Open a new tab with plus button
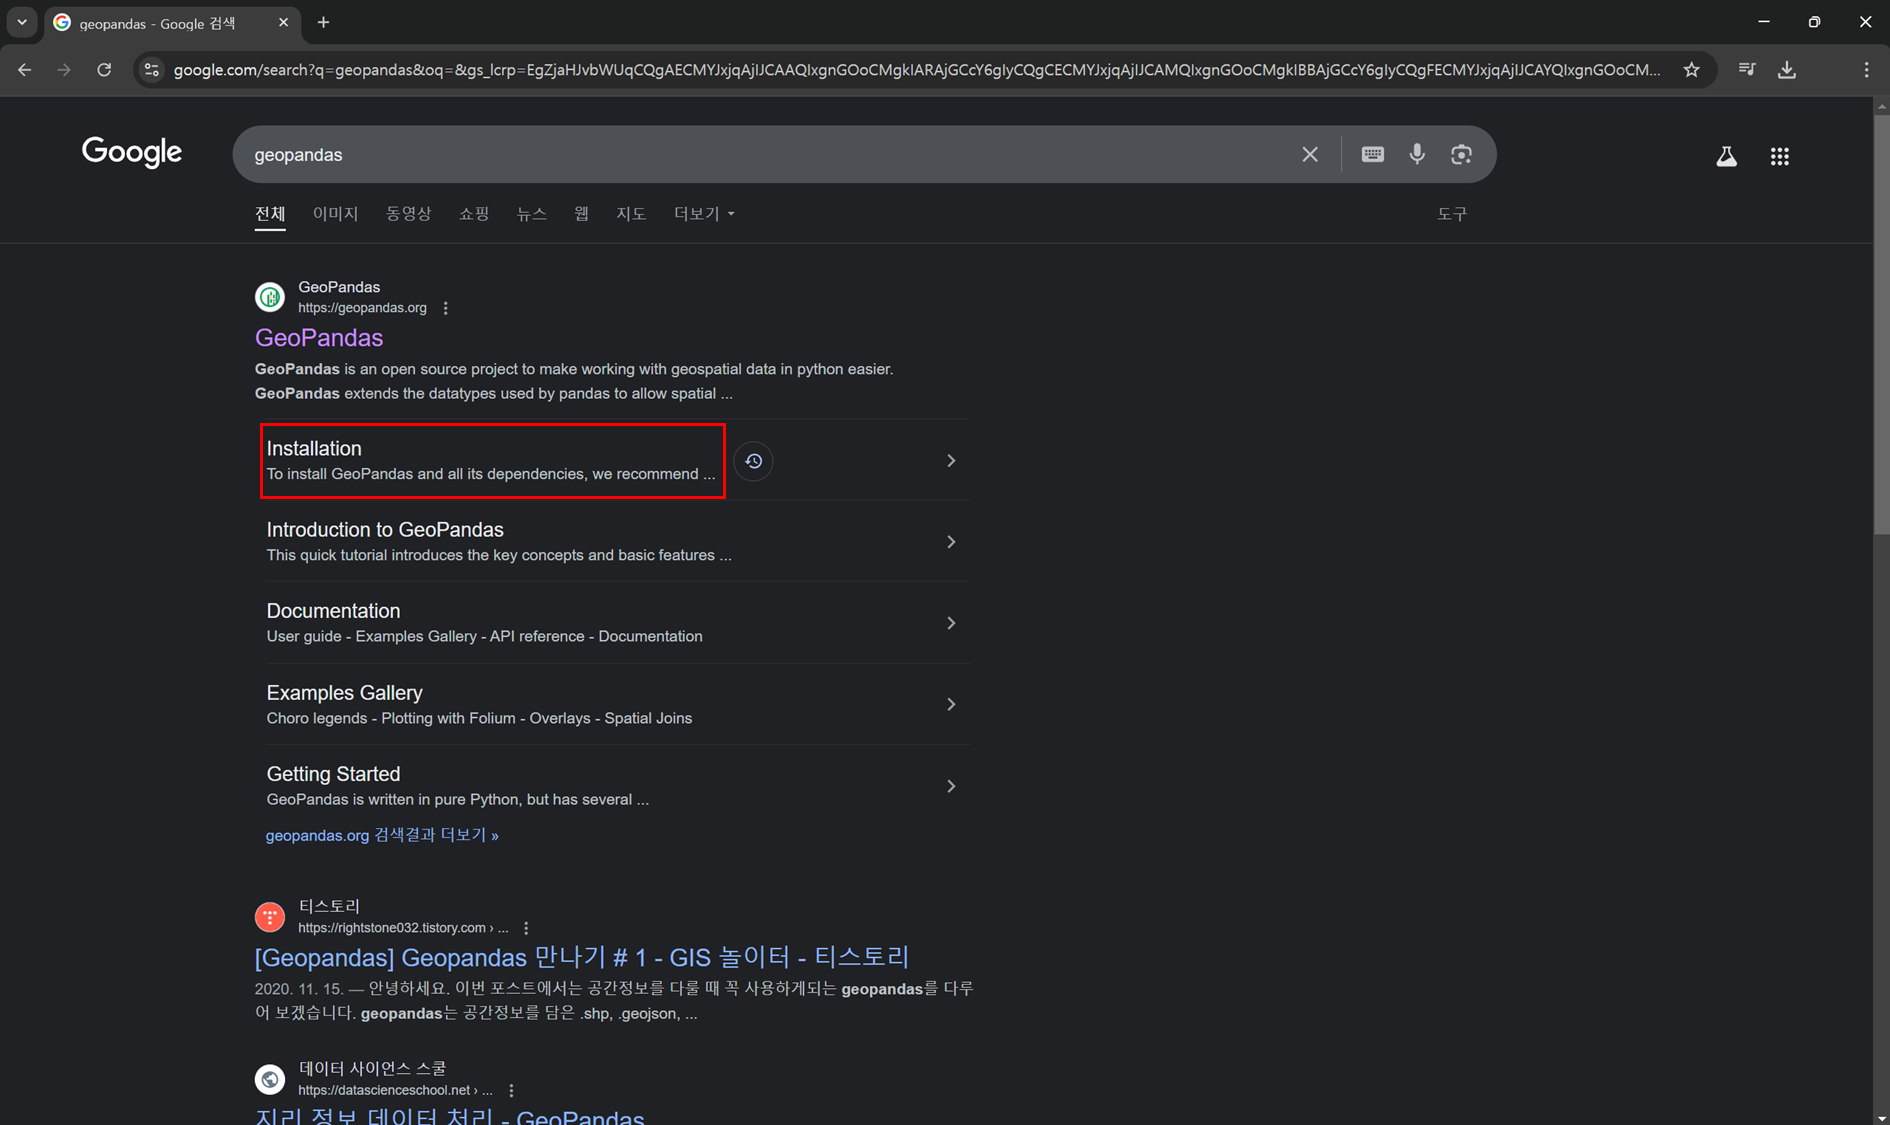This screenshot has height=1125, width=1890. tap(323, 22)
